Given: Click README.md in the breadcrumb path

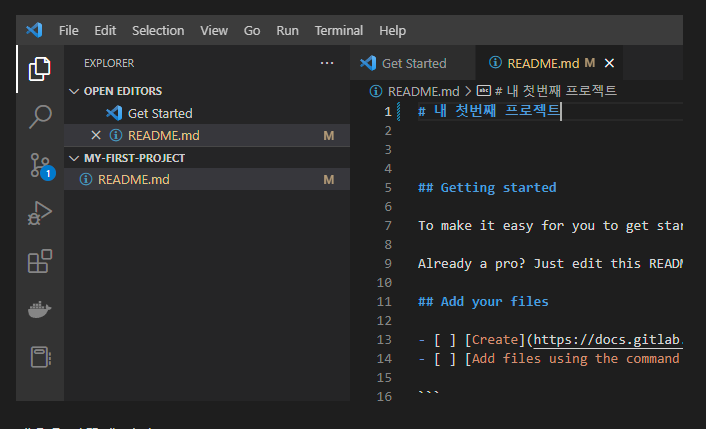Looking at the screenshot, I should (x=423, y=91).
